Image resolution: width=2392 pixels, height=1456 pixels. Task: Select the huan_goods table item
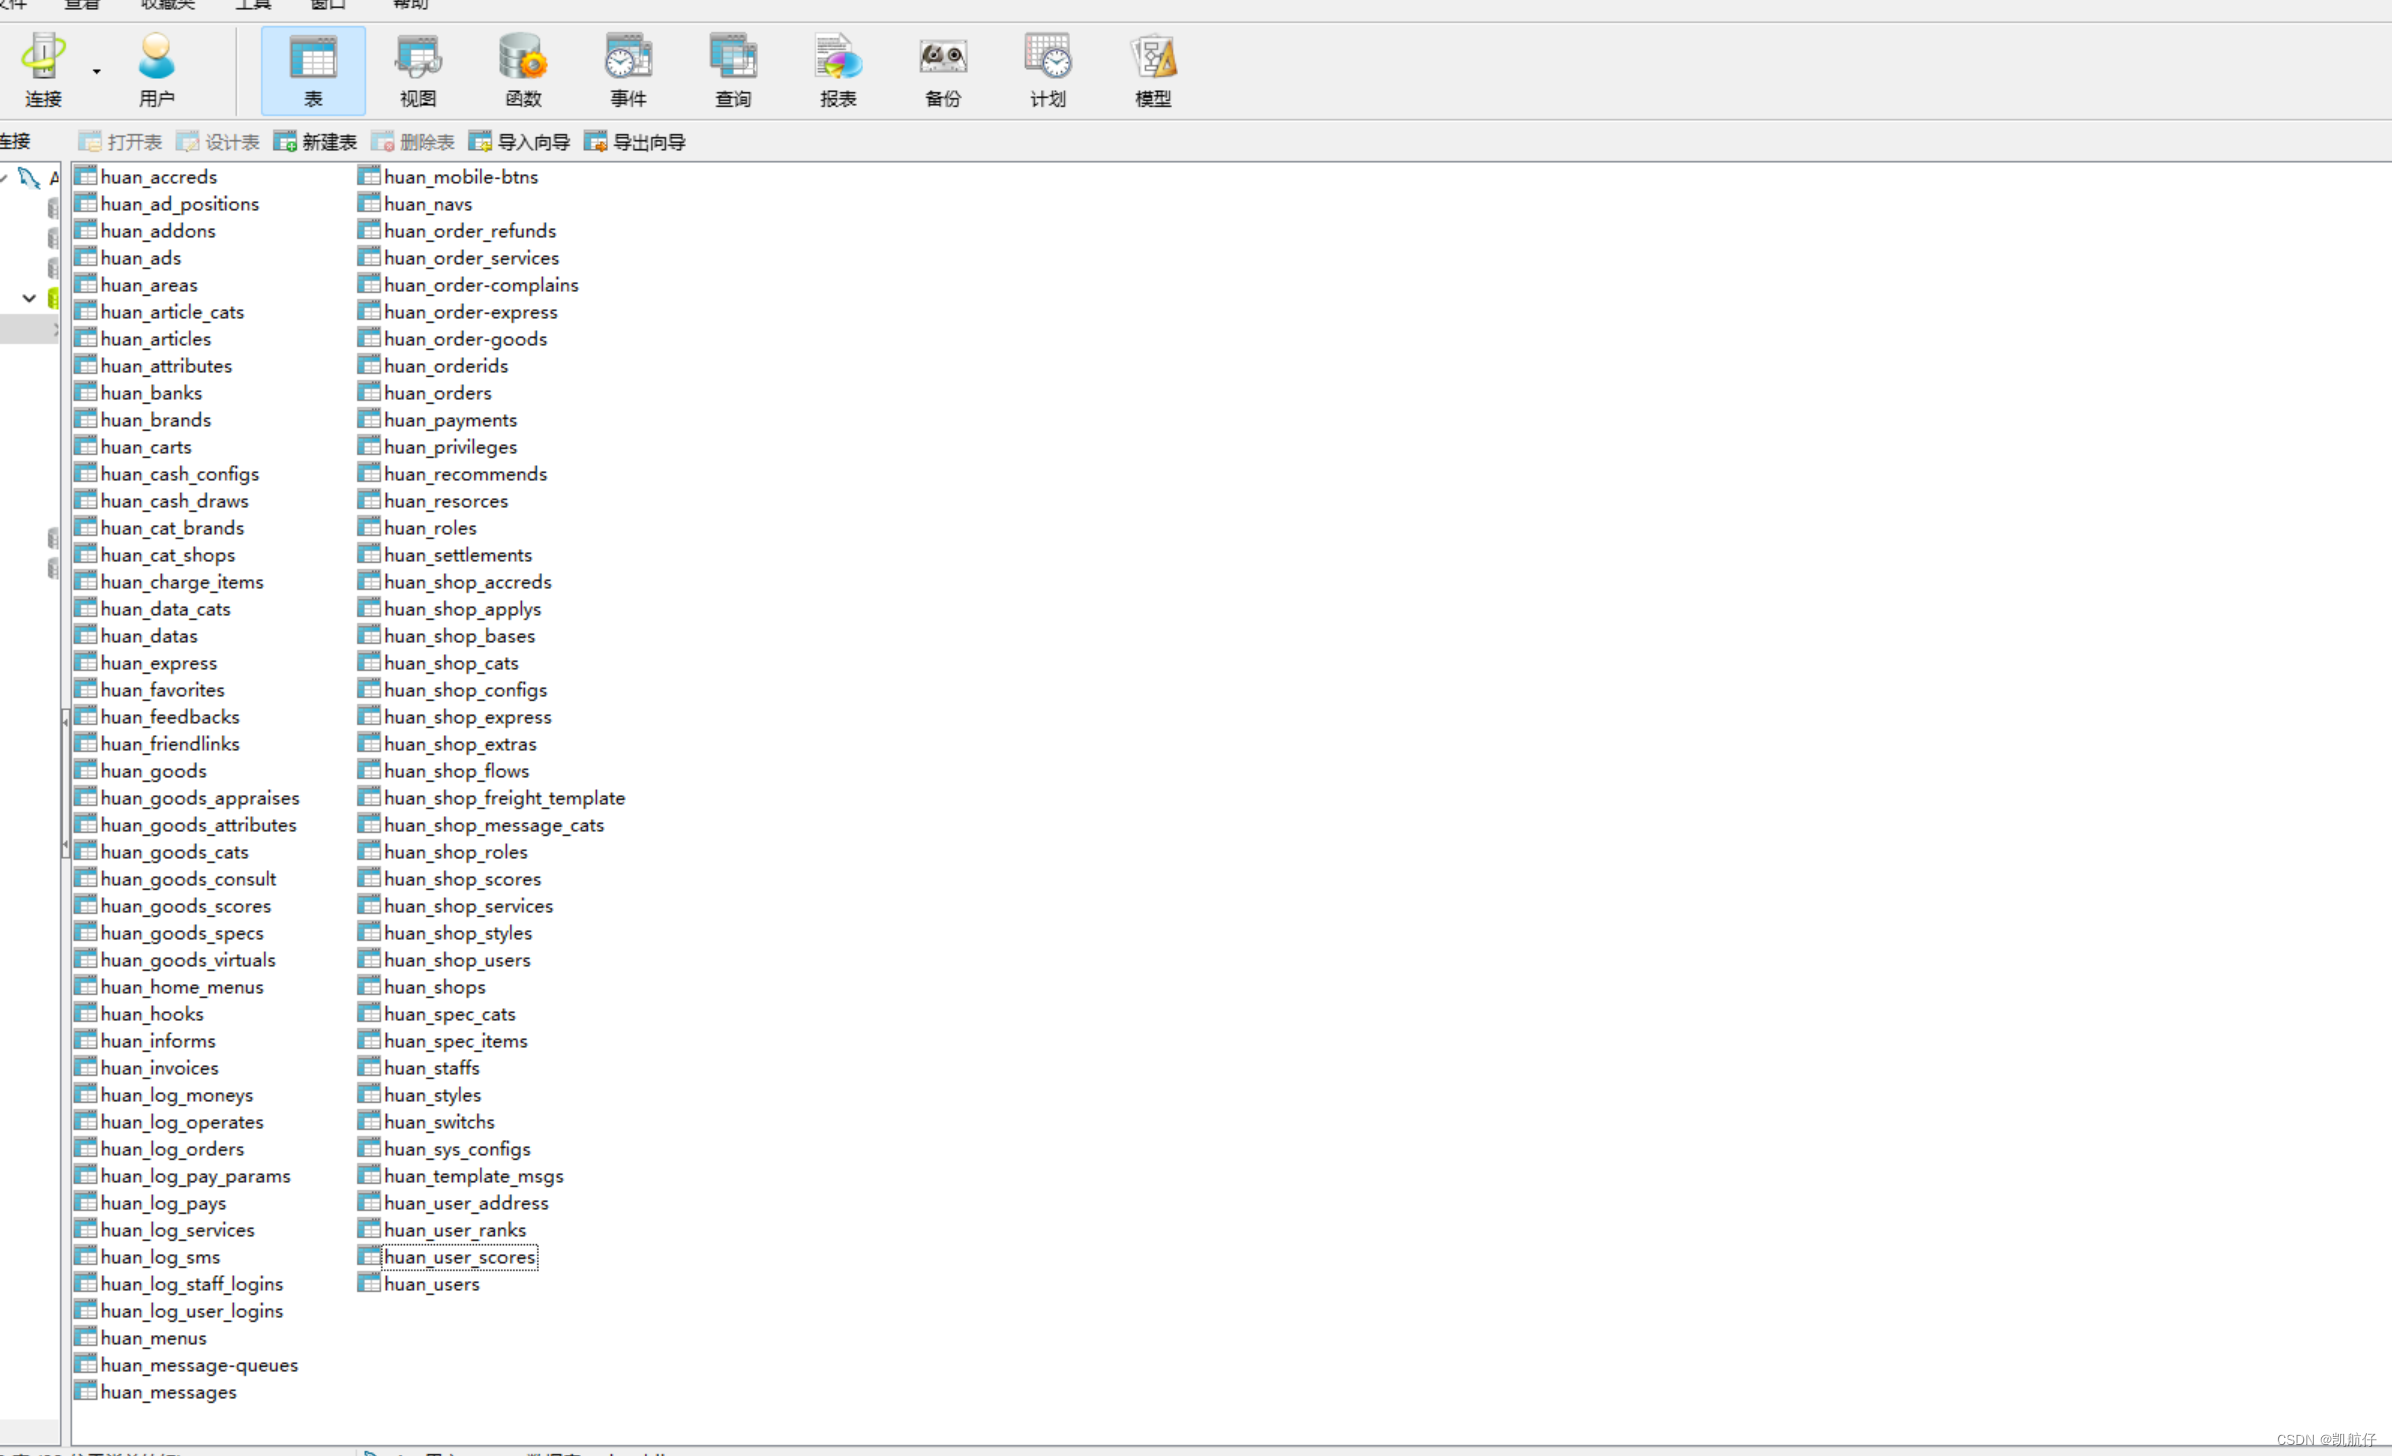[153, 771]
